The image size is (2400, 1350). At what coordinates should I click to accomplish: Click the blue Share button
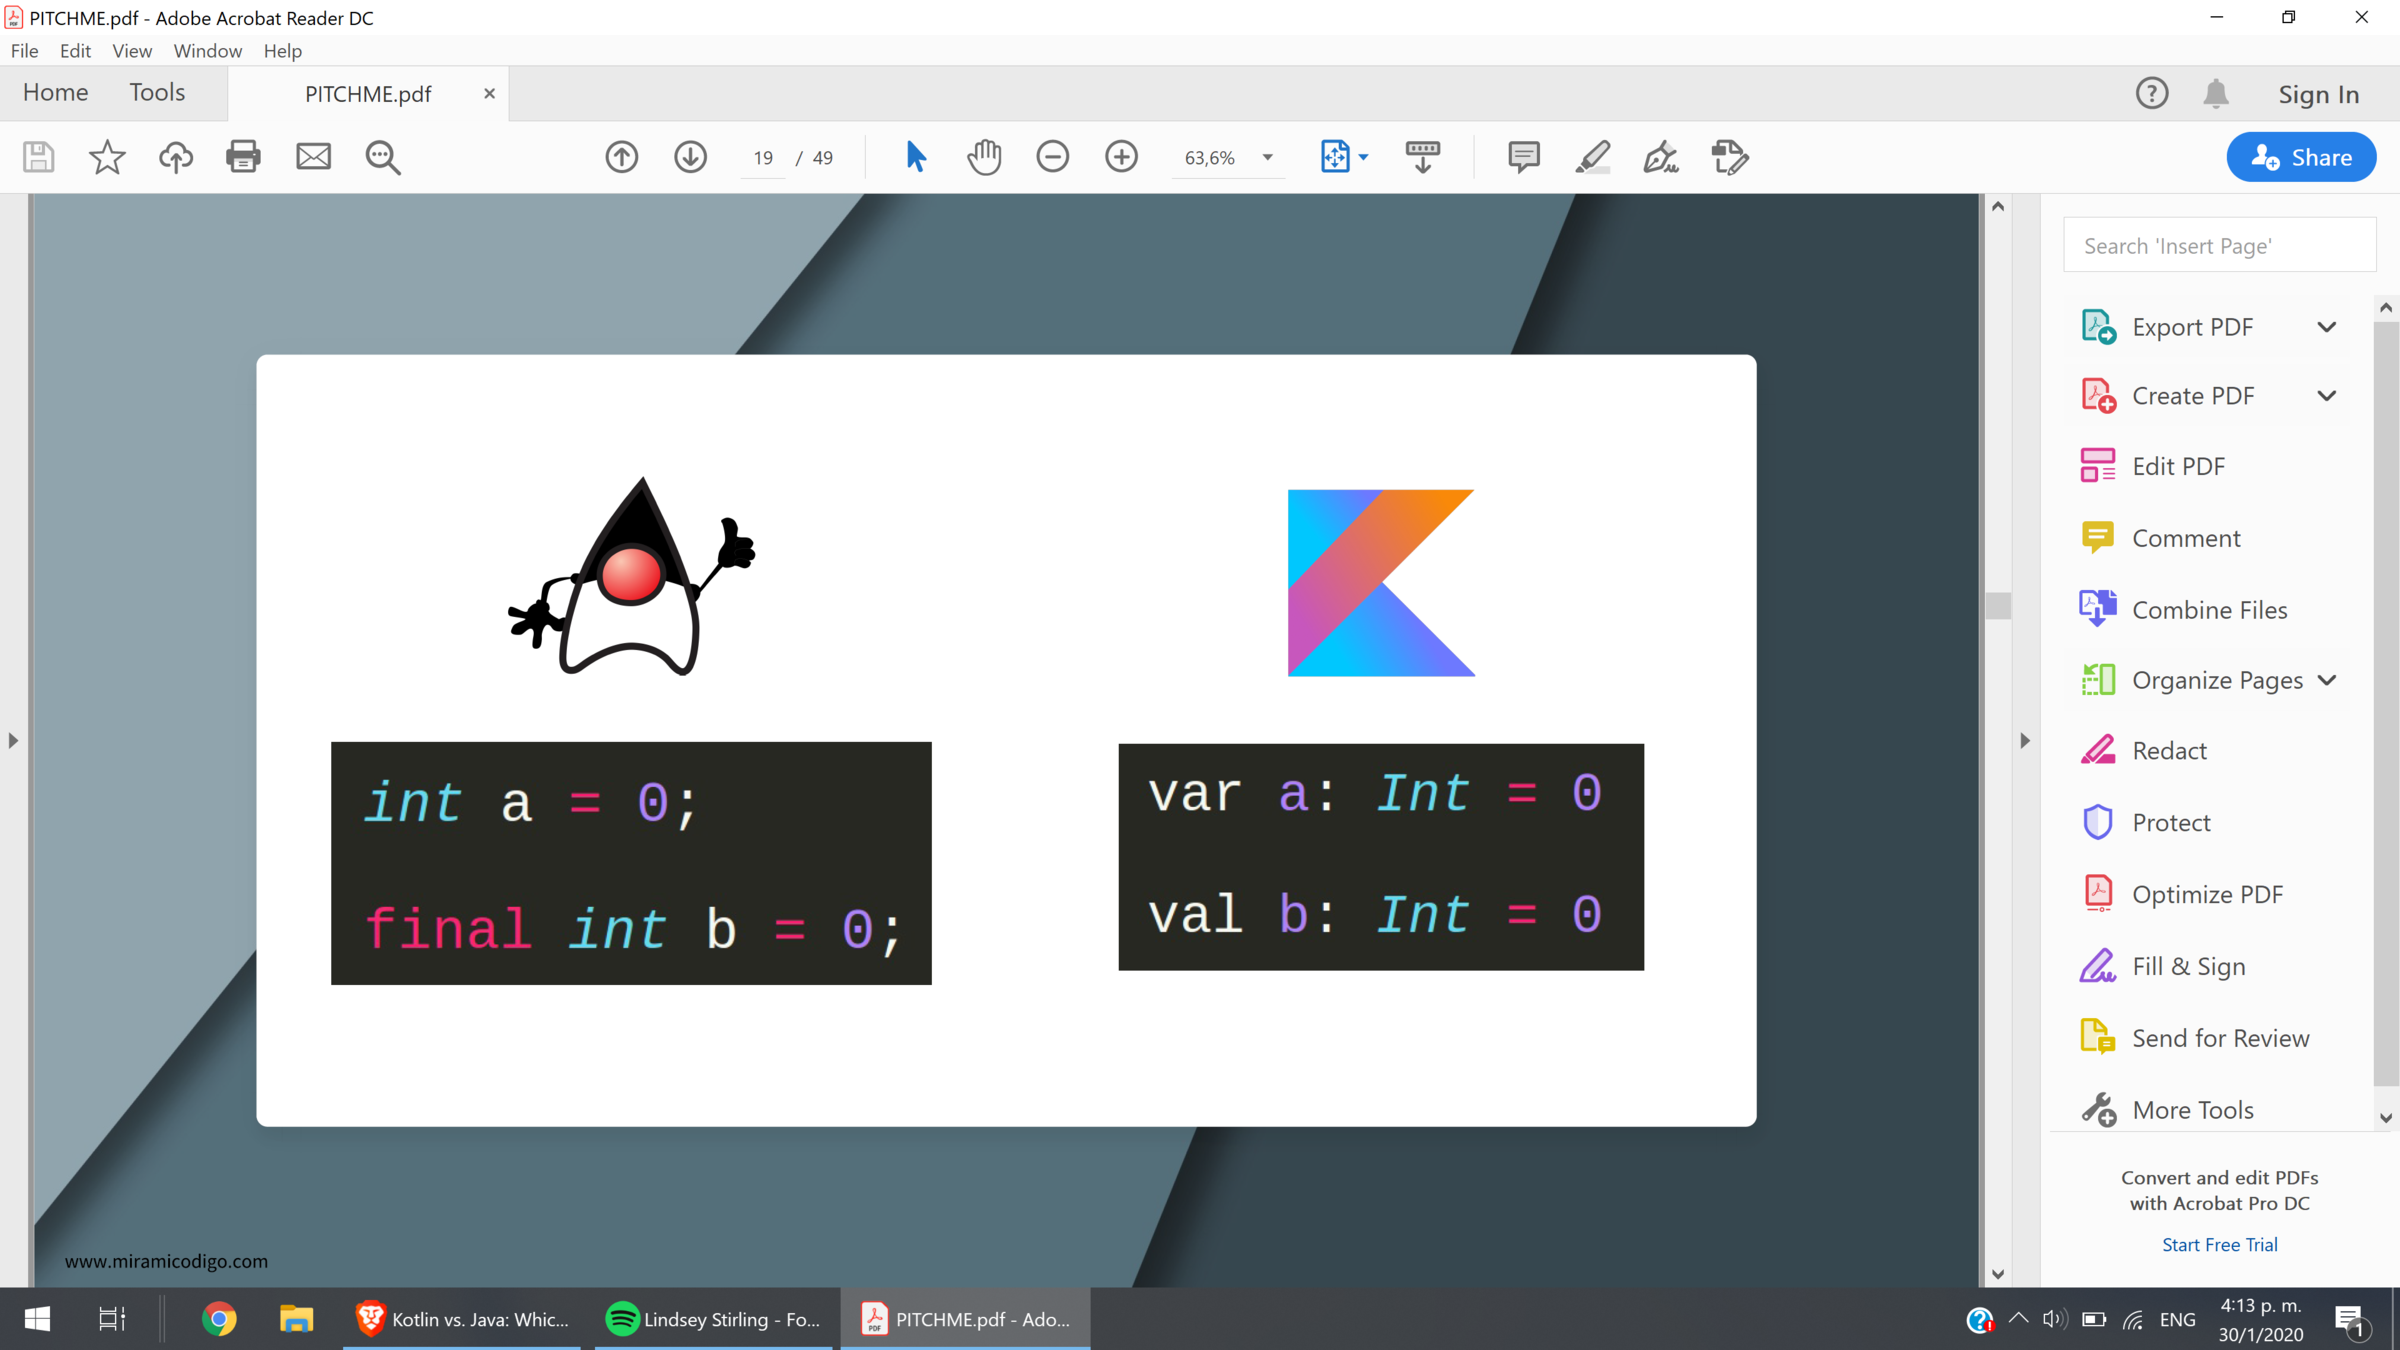(2300, 157)
